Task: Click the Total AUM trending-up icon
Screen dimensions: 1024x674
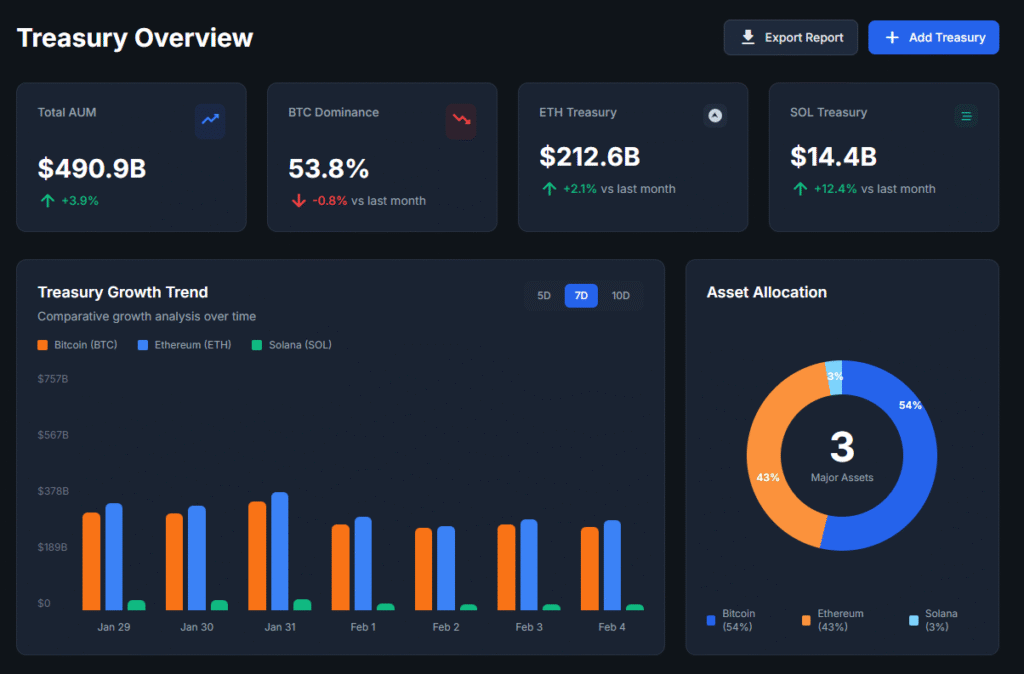Action: tap(210, 119)
